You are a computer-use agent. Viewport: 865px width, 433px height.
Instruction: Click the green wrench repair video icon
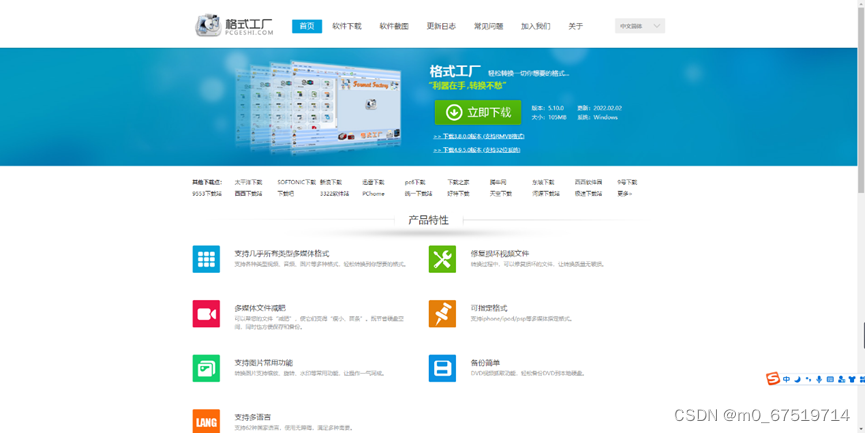coord(442,259)
